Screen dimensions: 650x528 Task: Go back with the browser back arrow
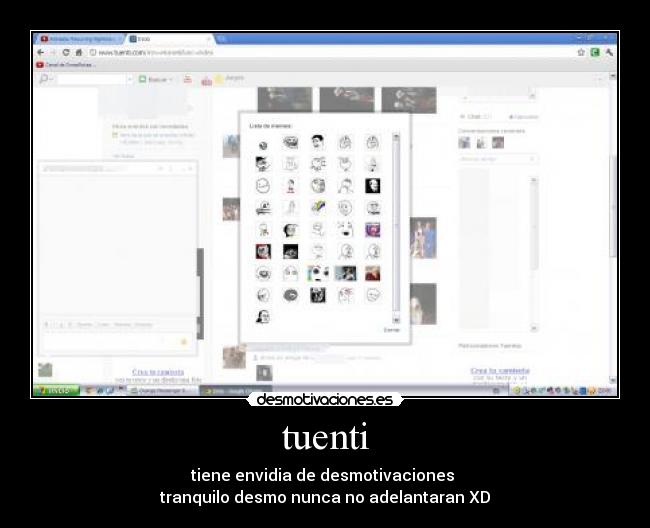(x=41, y=52)
